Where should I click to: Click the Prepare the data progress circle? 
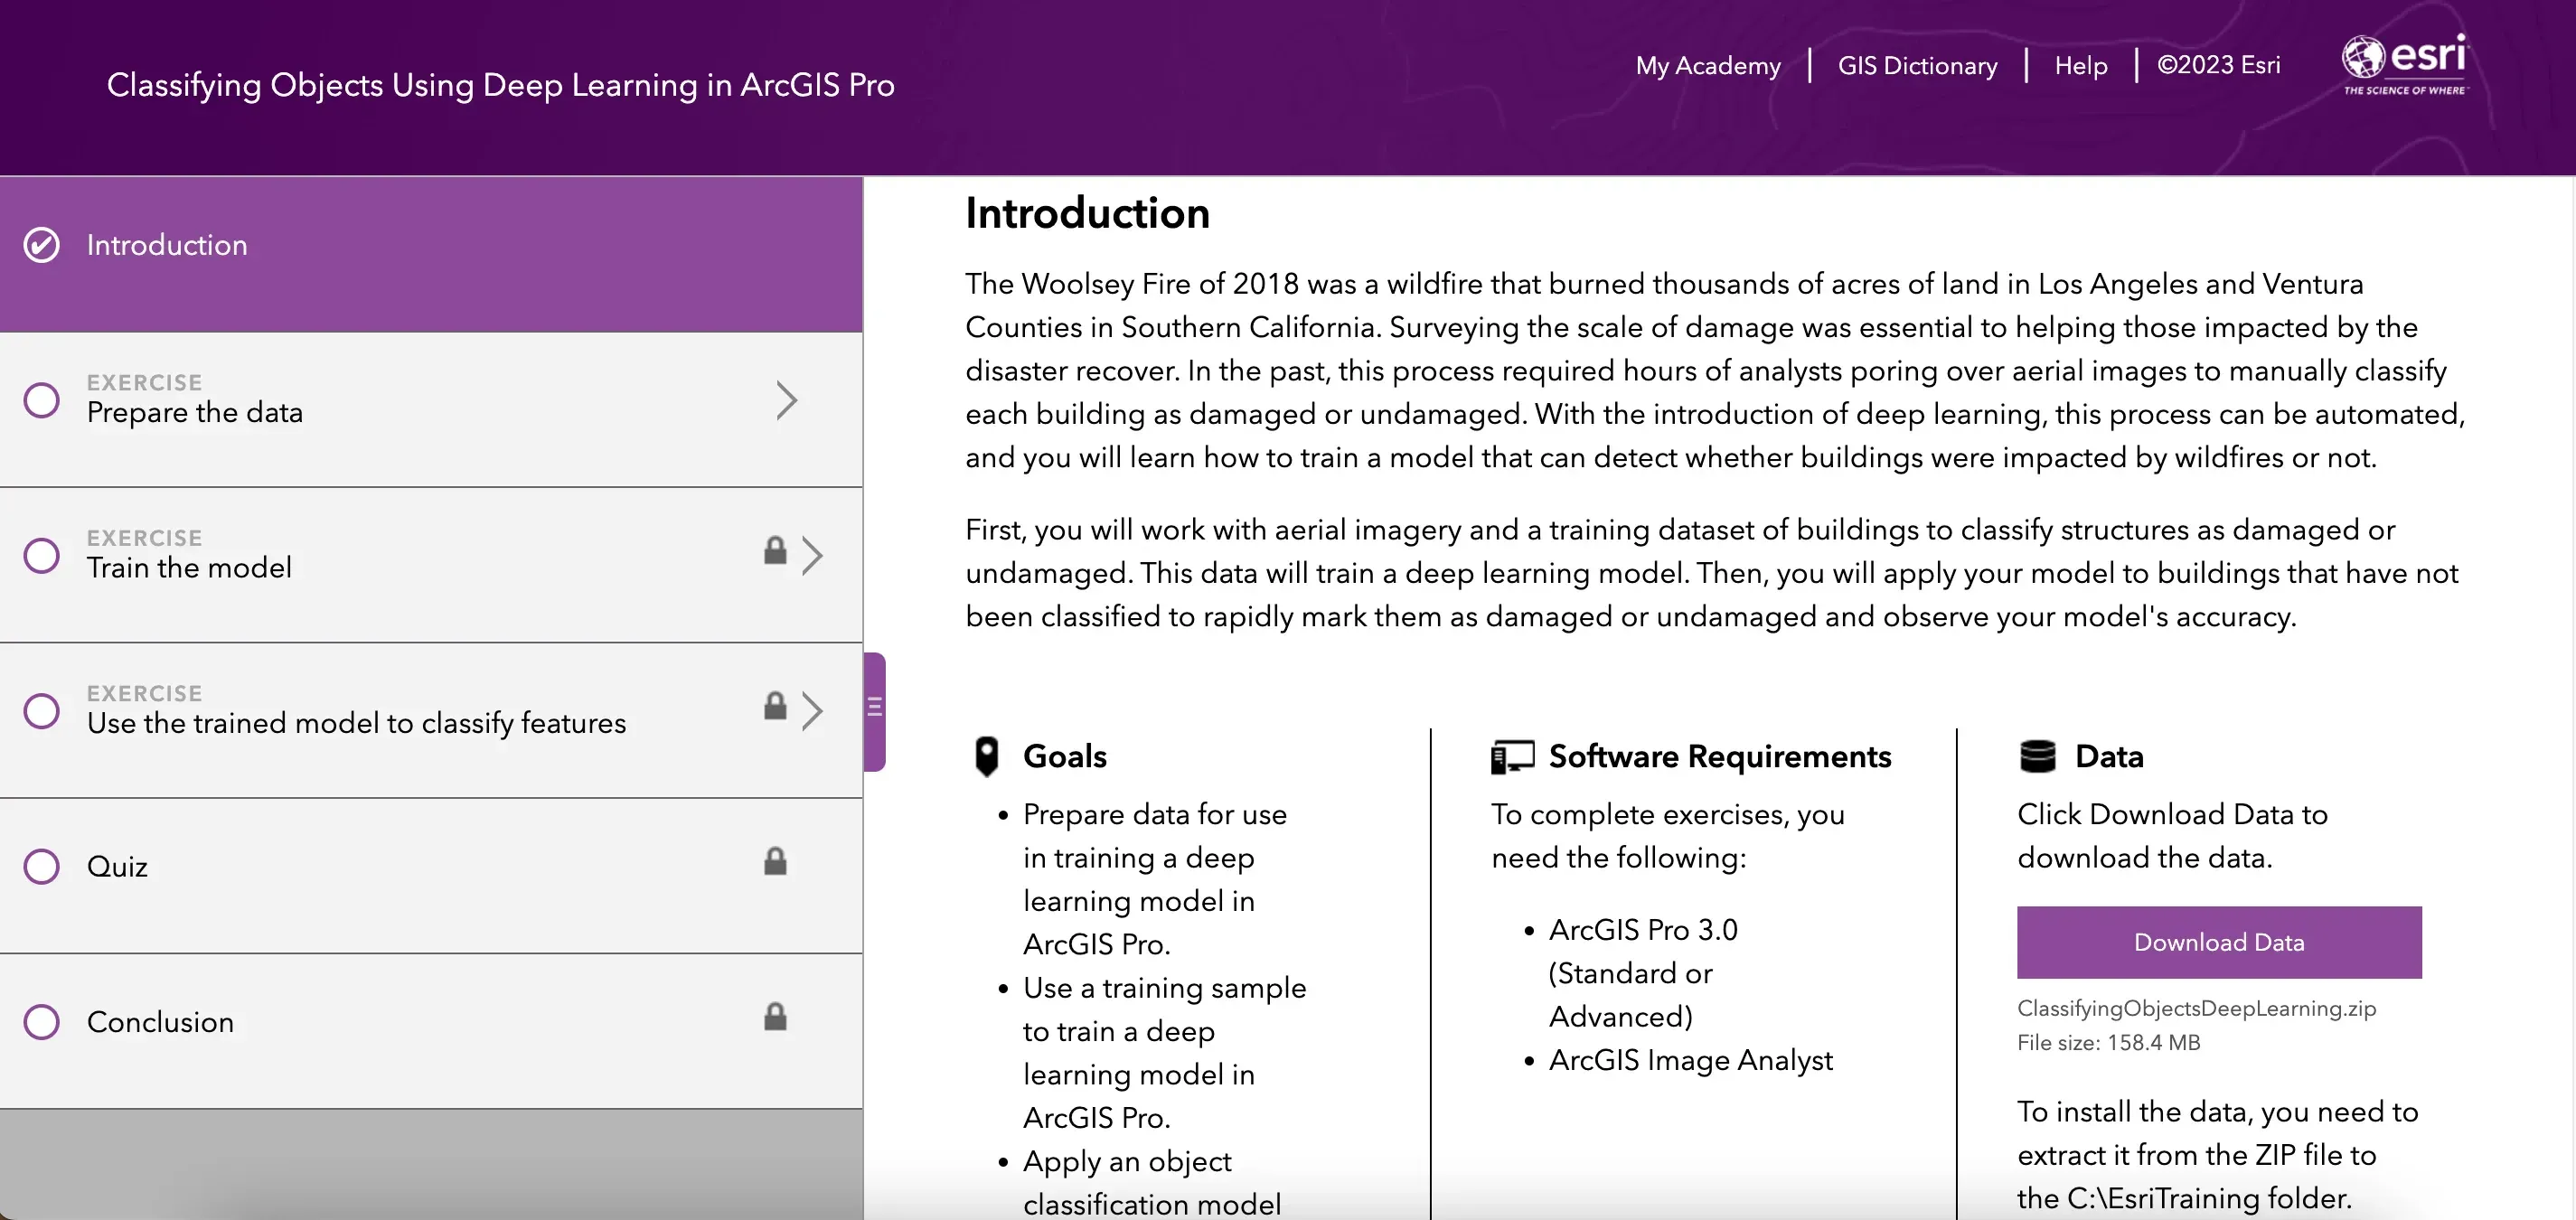(x=42, y=400)
